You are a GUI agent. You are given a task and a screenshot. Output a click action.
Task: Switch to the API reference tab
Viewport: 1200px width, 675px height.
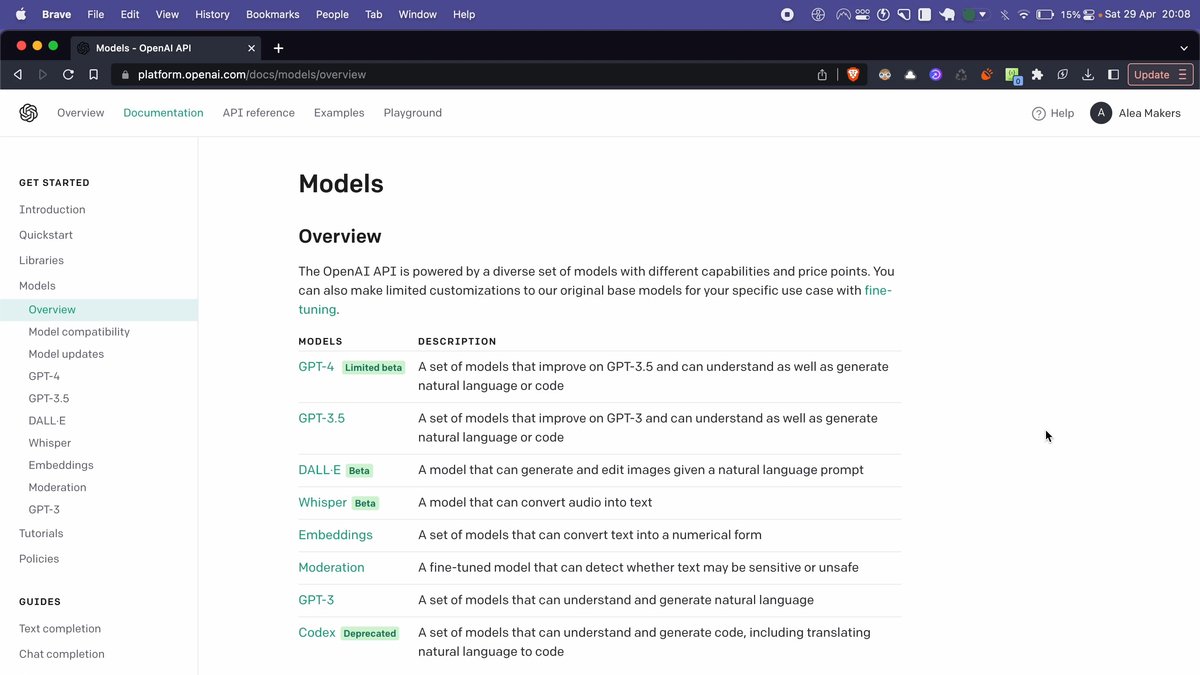click(x=258, y=113)
